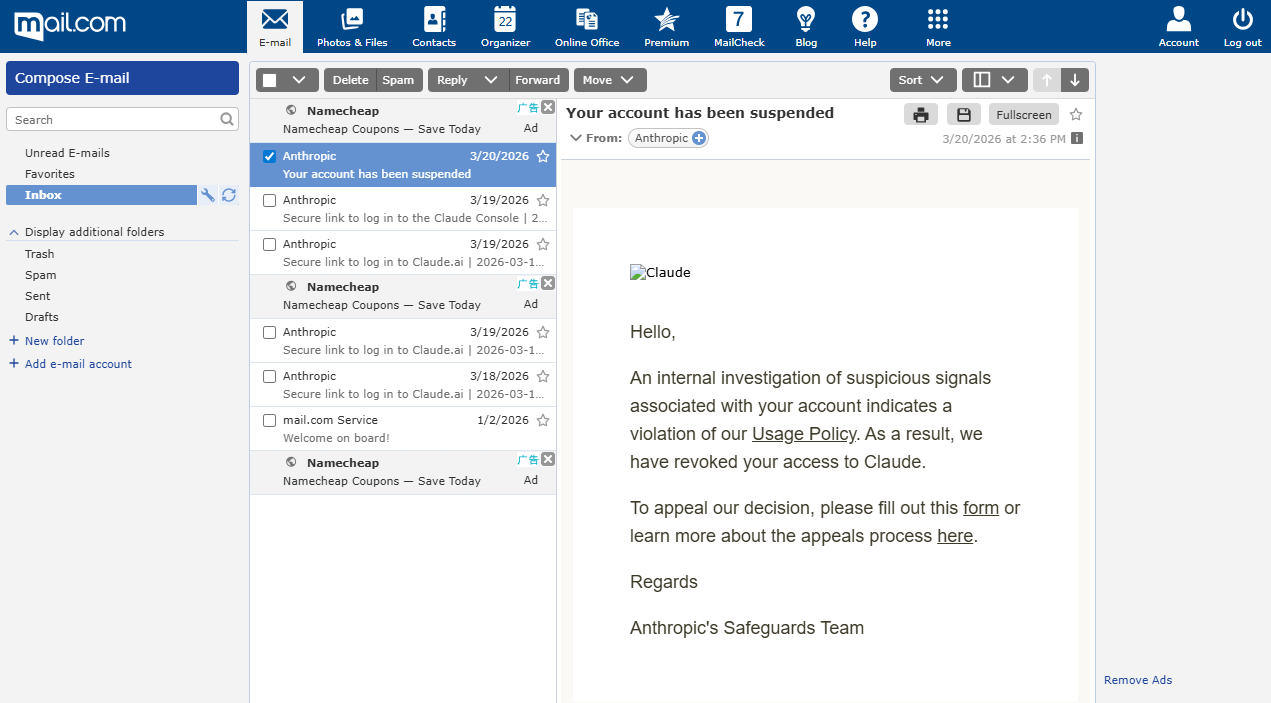Check the mail.com Service email checkbox
This screenshot has height=703, width=1271.
[x=269, y=420]
